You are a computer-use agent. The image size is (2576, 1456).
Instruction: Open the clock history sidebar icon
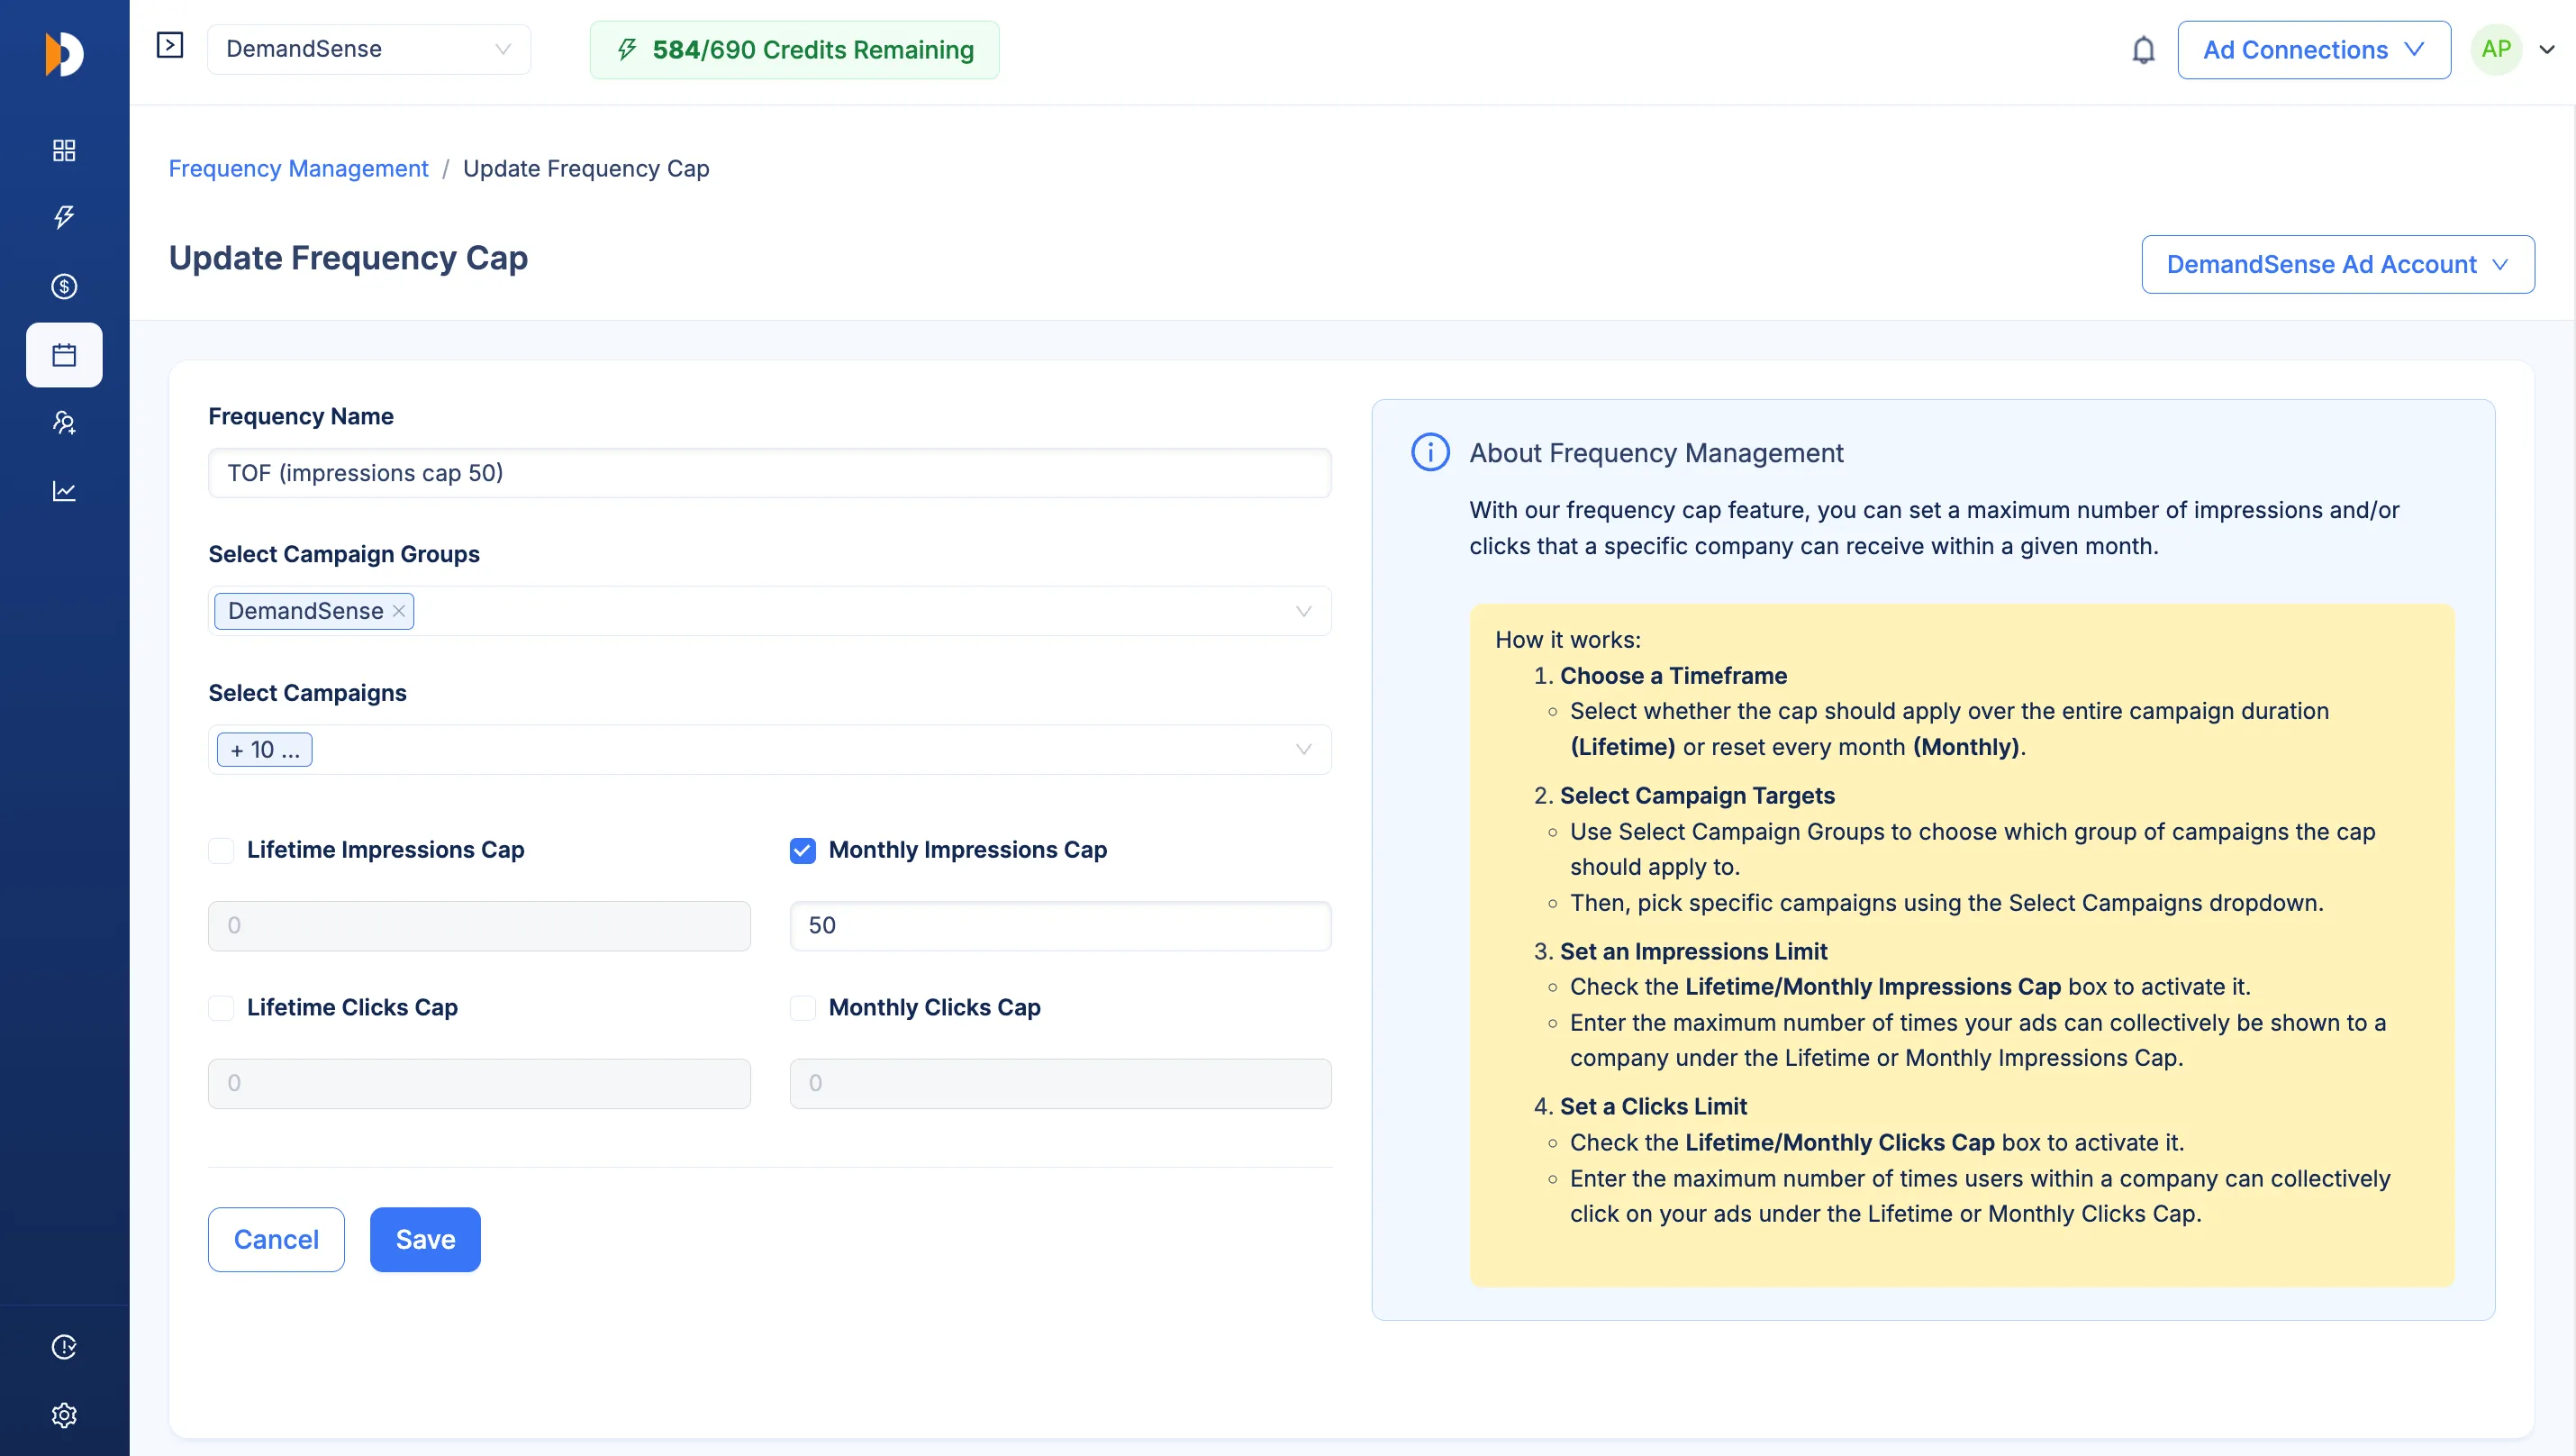[64, 1347]
